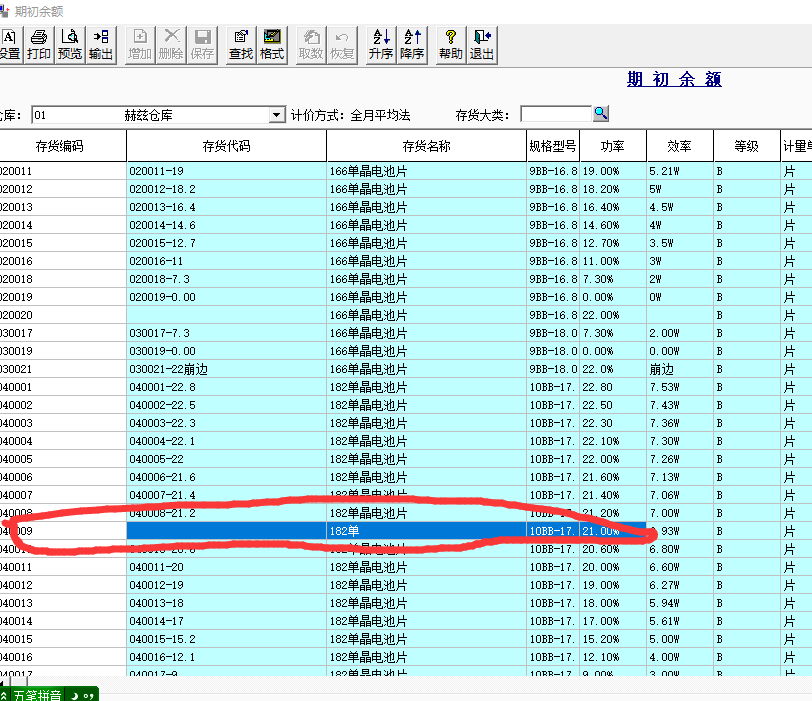Select cell 020019-0.00
This screenshot has height=701, width=812.
[226, 297]
